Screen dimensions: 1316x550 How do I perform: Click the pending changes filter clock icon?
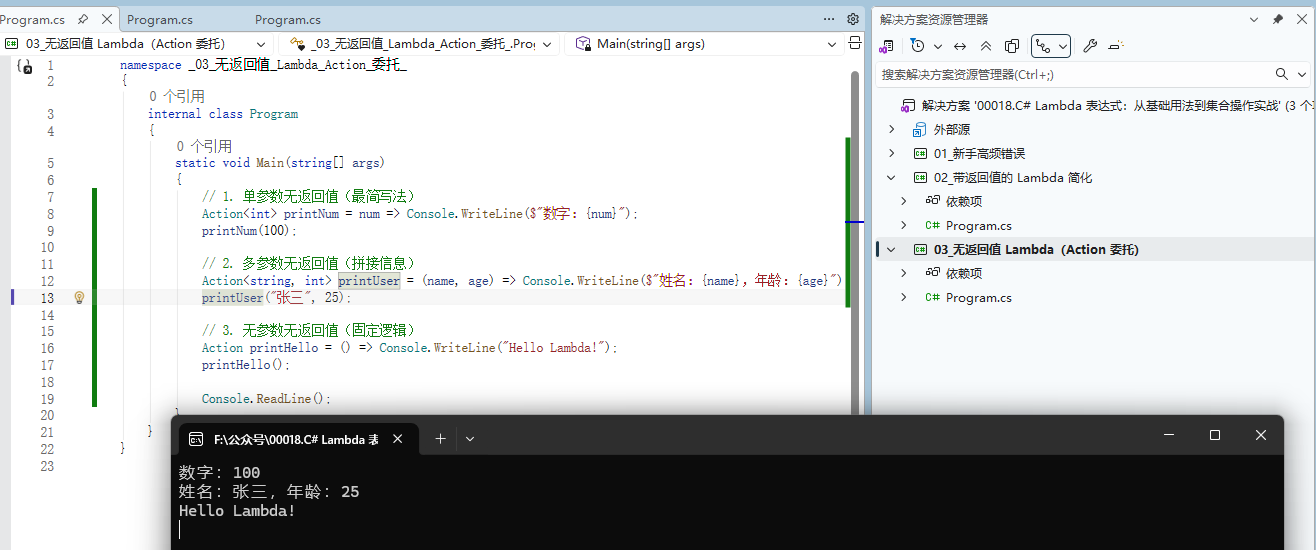coord(918,46)
